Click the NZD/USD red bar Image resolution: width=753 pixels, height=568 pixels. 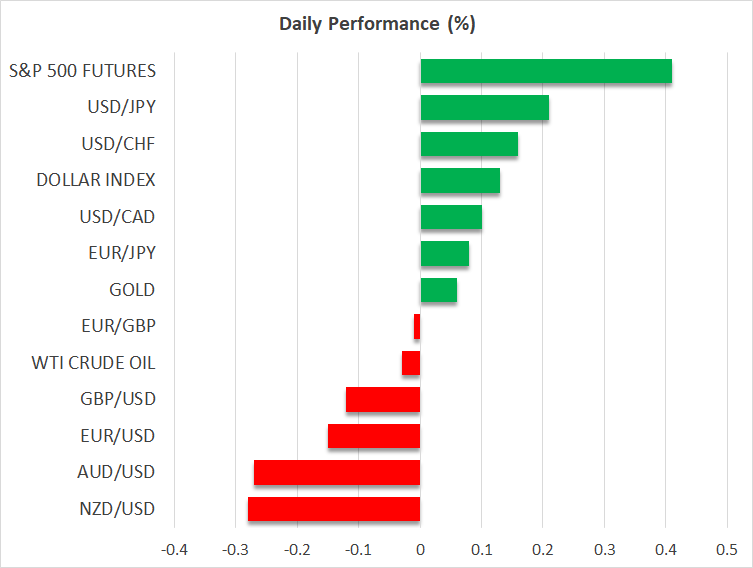(x=334, y=509)
